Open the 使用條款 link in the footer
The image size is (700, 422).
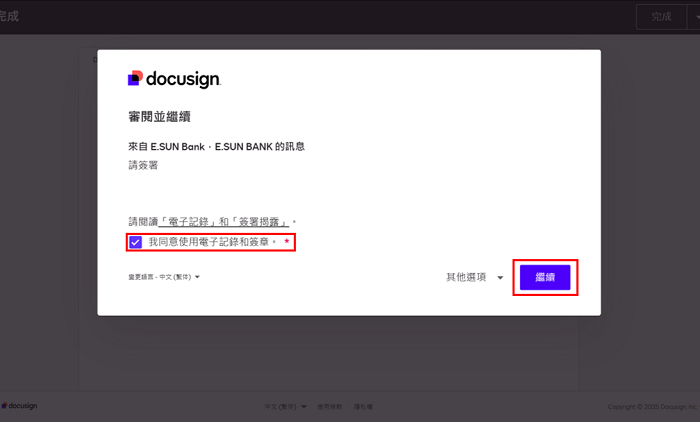click(x=329, y=407)
